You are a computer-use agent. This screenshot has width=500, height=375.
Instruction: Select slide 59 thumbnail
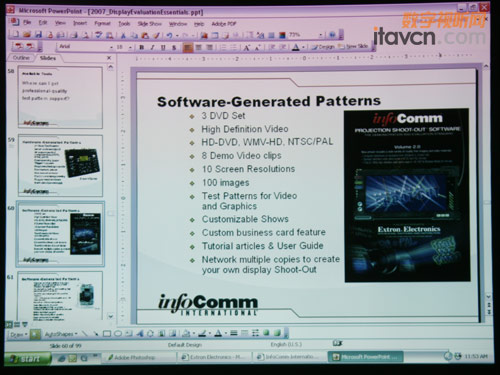60,165
